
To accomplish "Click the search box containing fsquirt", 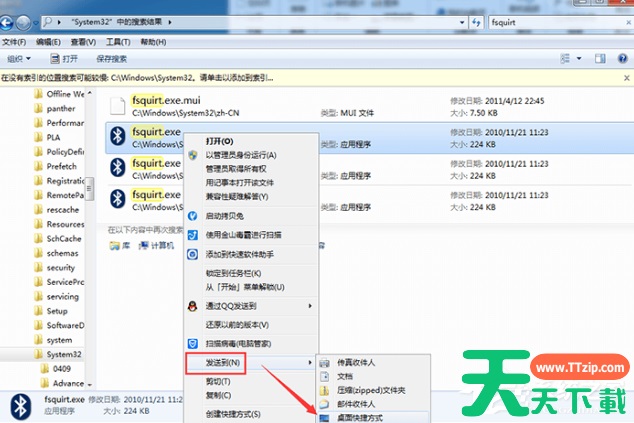I will (560, 23).
